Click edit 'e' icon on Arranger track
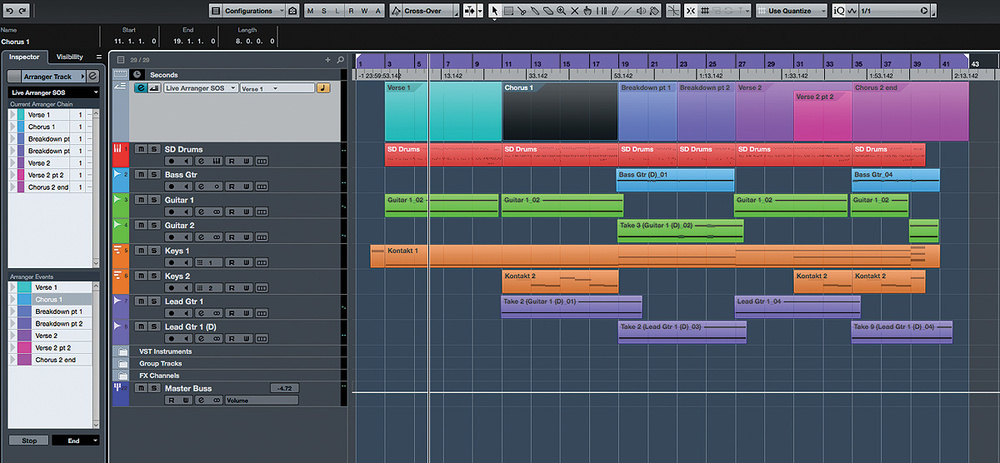 pyautogui.click(x=140, y=88)
